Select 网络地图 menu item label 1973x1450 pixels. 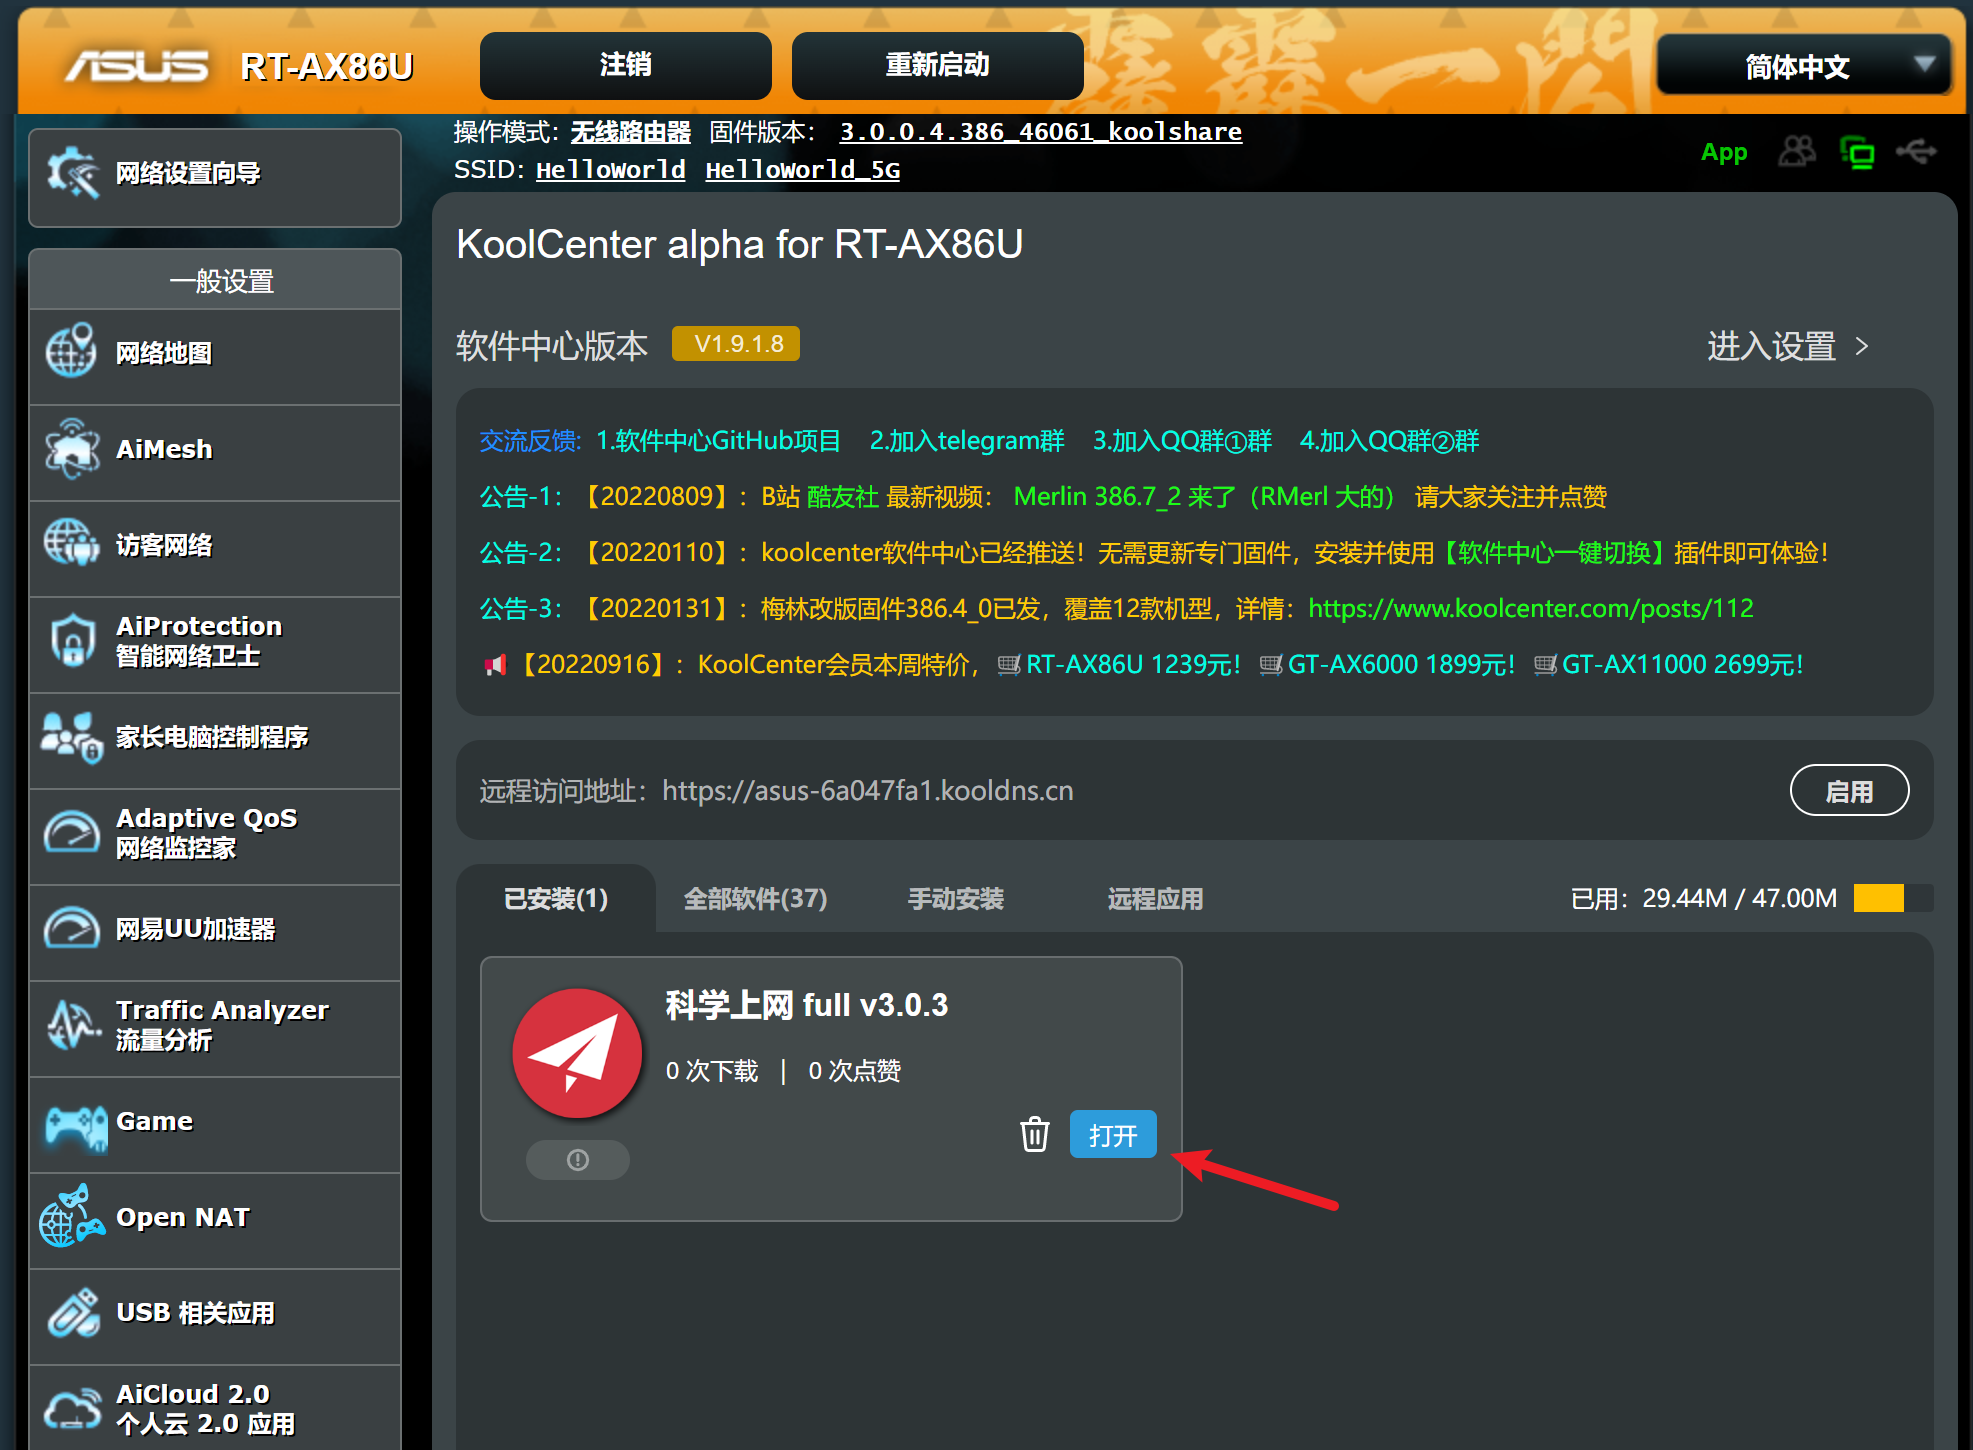click(x=164, y=353)
